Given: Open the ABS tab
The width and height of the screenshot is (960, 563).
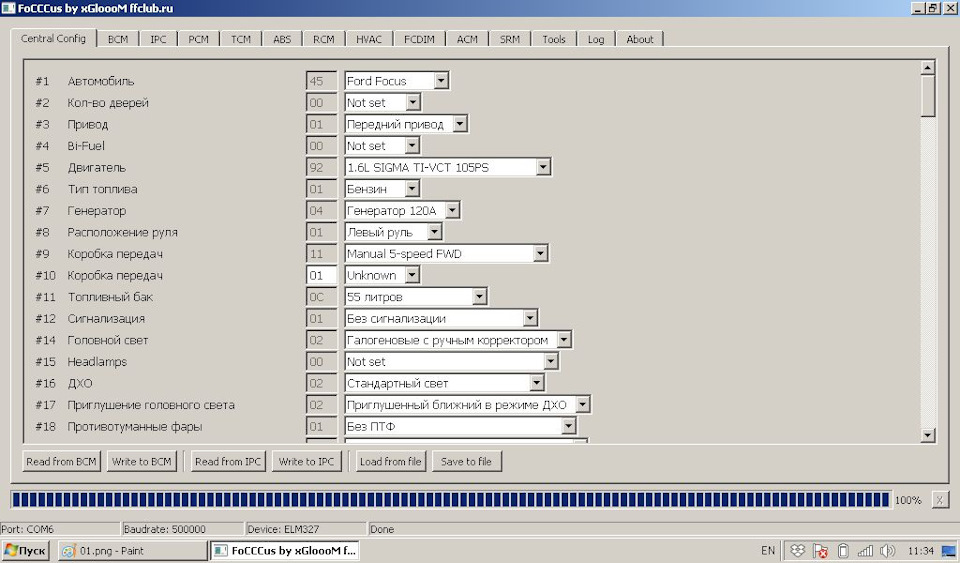Looking at the screenshot, I should pos(282,39).
